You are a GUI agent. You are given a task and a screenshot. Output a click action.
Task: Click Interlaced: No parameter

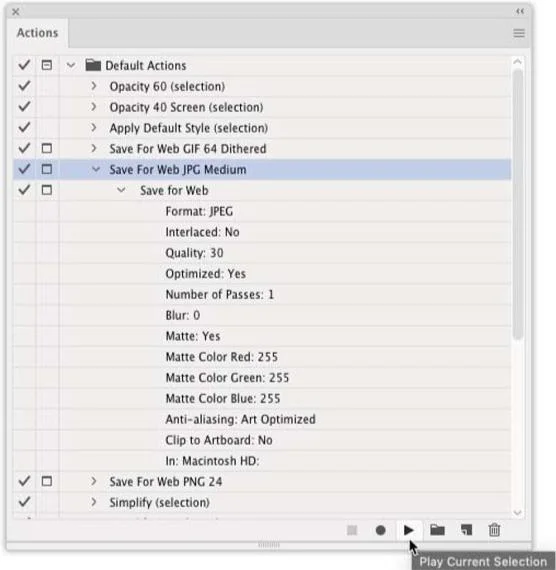(202, 232)
